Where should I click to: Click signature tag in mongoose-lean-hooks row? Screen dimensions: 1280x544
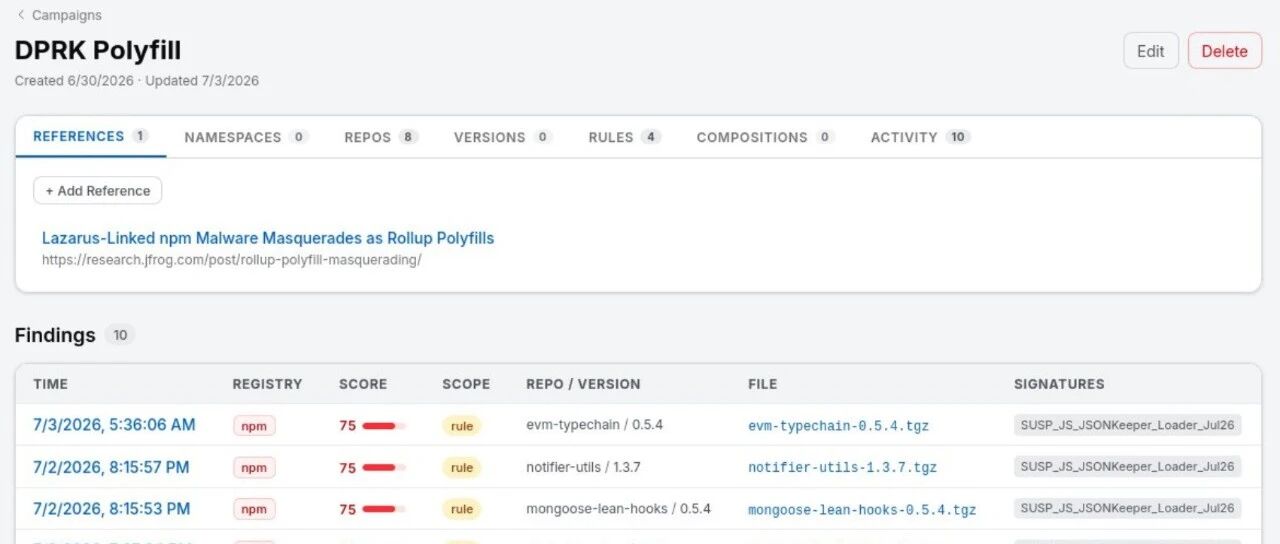(1127, 508)
